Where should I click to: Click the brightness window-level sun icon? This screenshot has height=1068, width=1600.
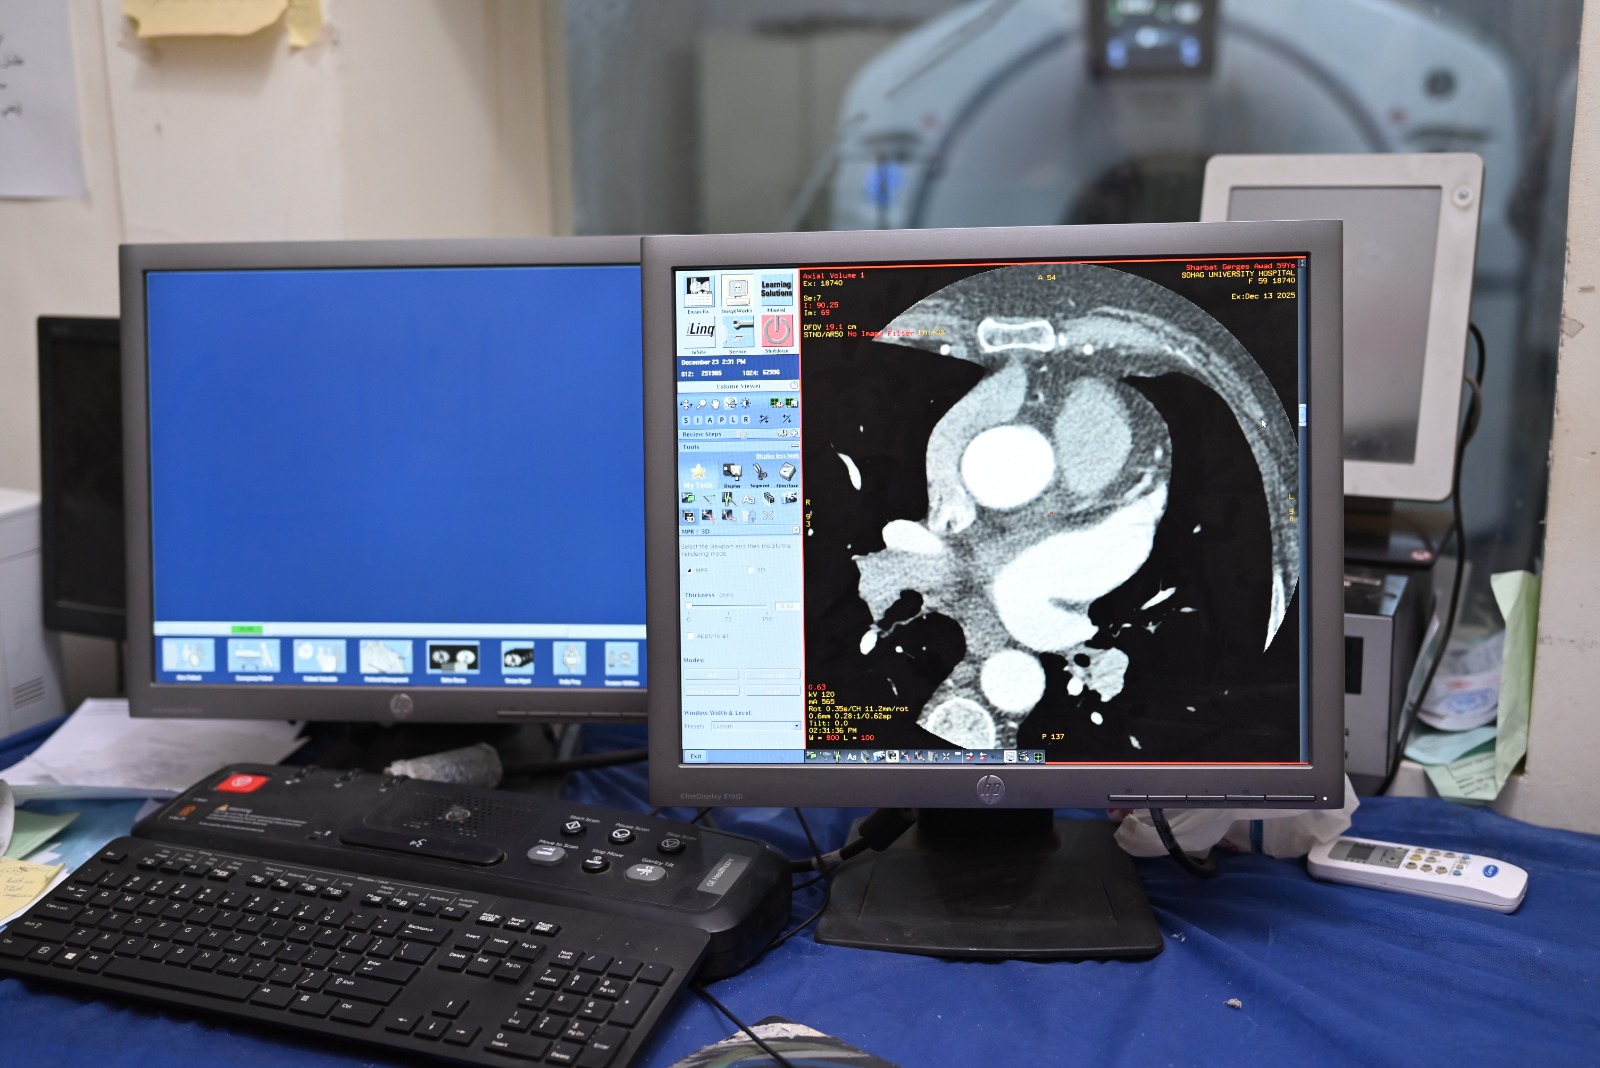[746, 403]
